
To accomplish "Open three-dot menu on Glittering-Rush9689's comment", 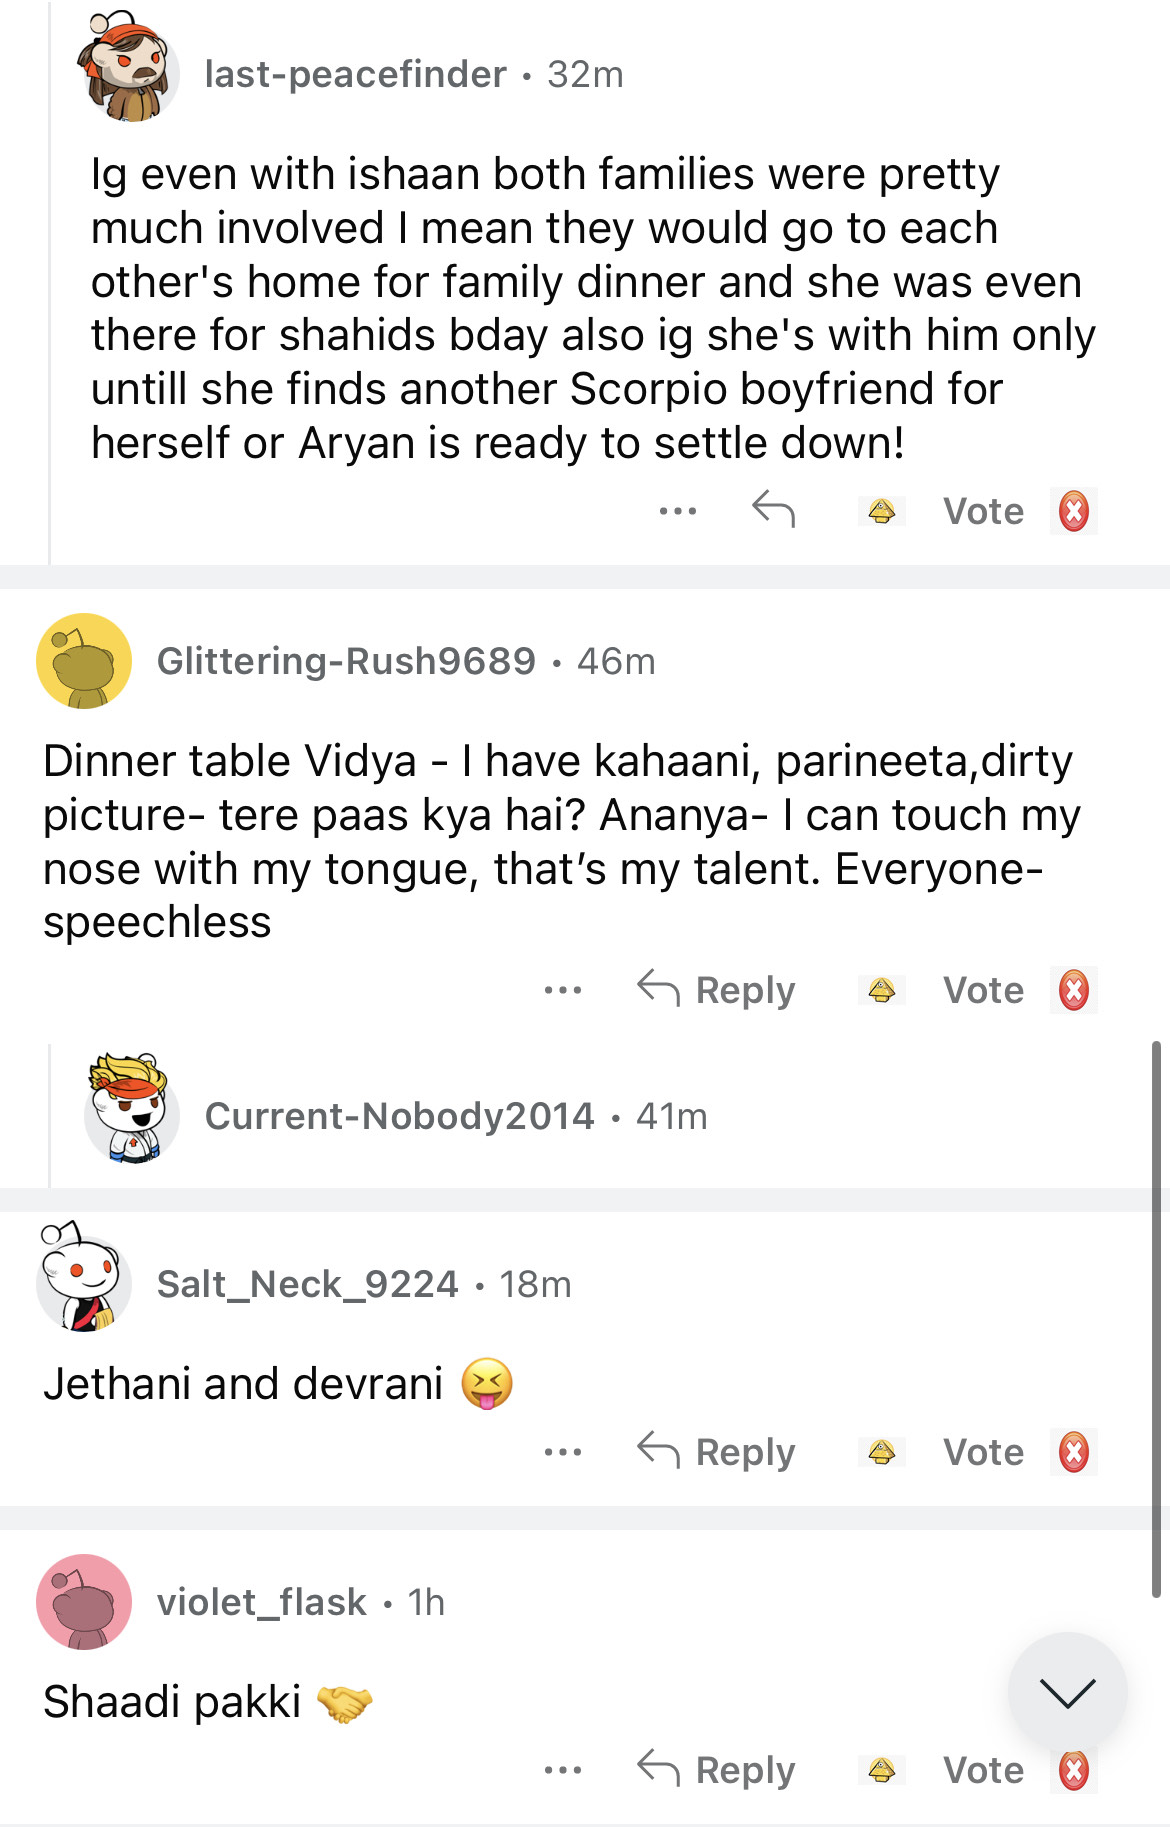I will [563, 990].
